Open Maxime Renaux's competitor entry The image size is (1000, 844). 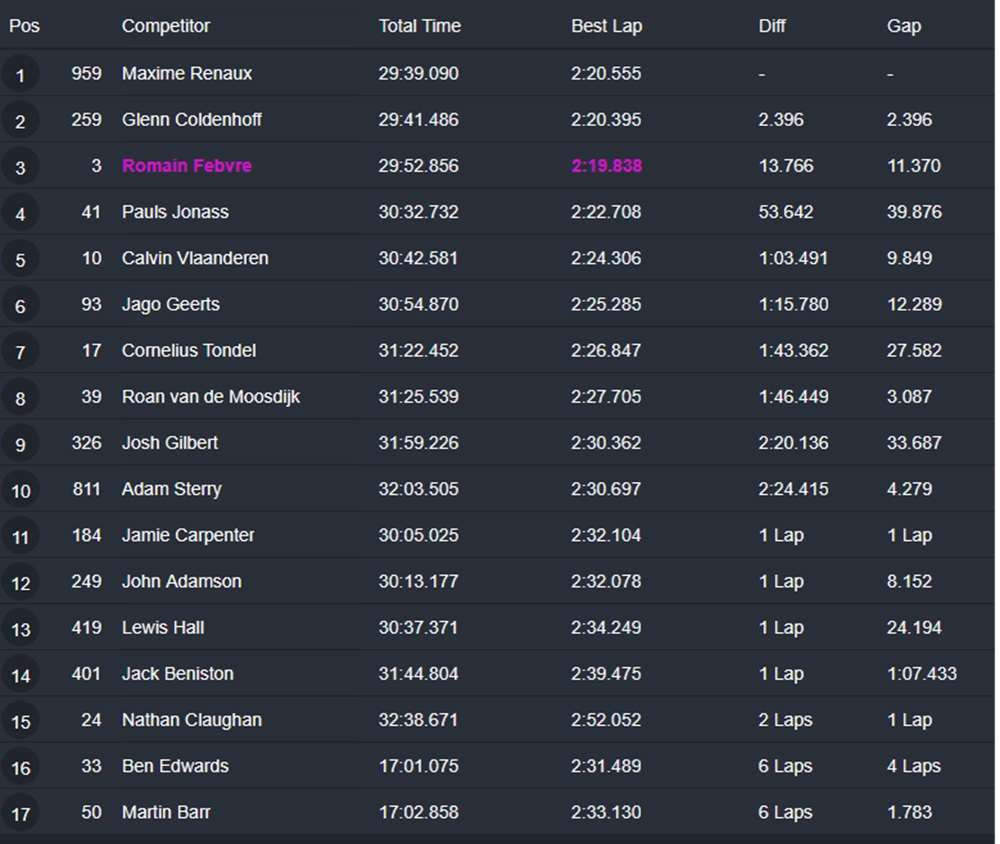pos(187,74)
